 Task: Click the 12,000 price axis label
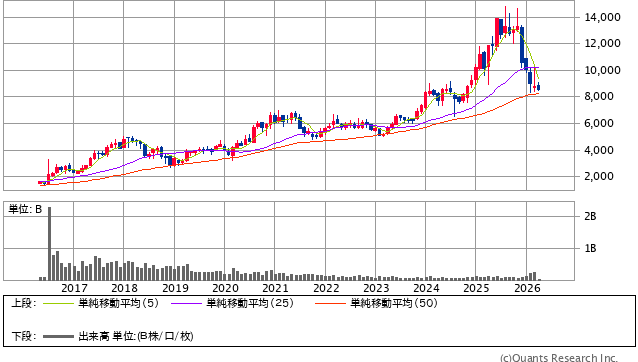[x=602, y=43]
